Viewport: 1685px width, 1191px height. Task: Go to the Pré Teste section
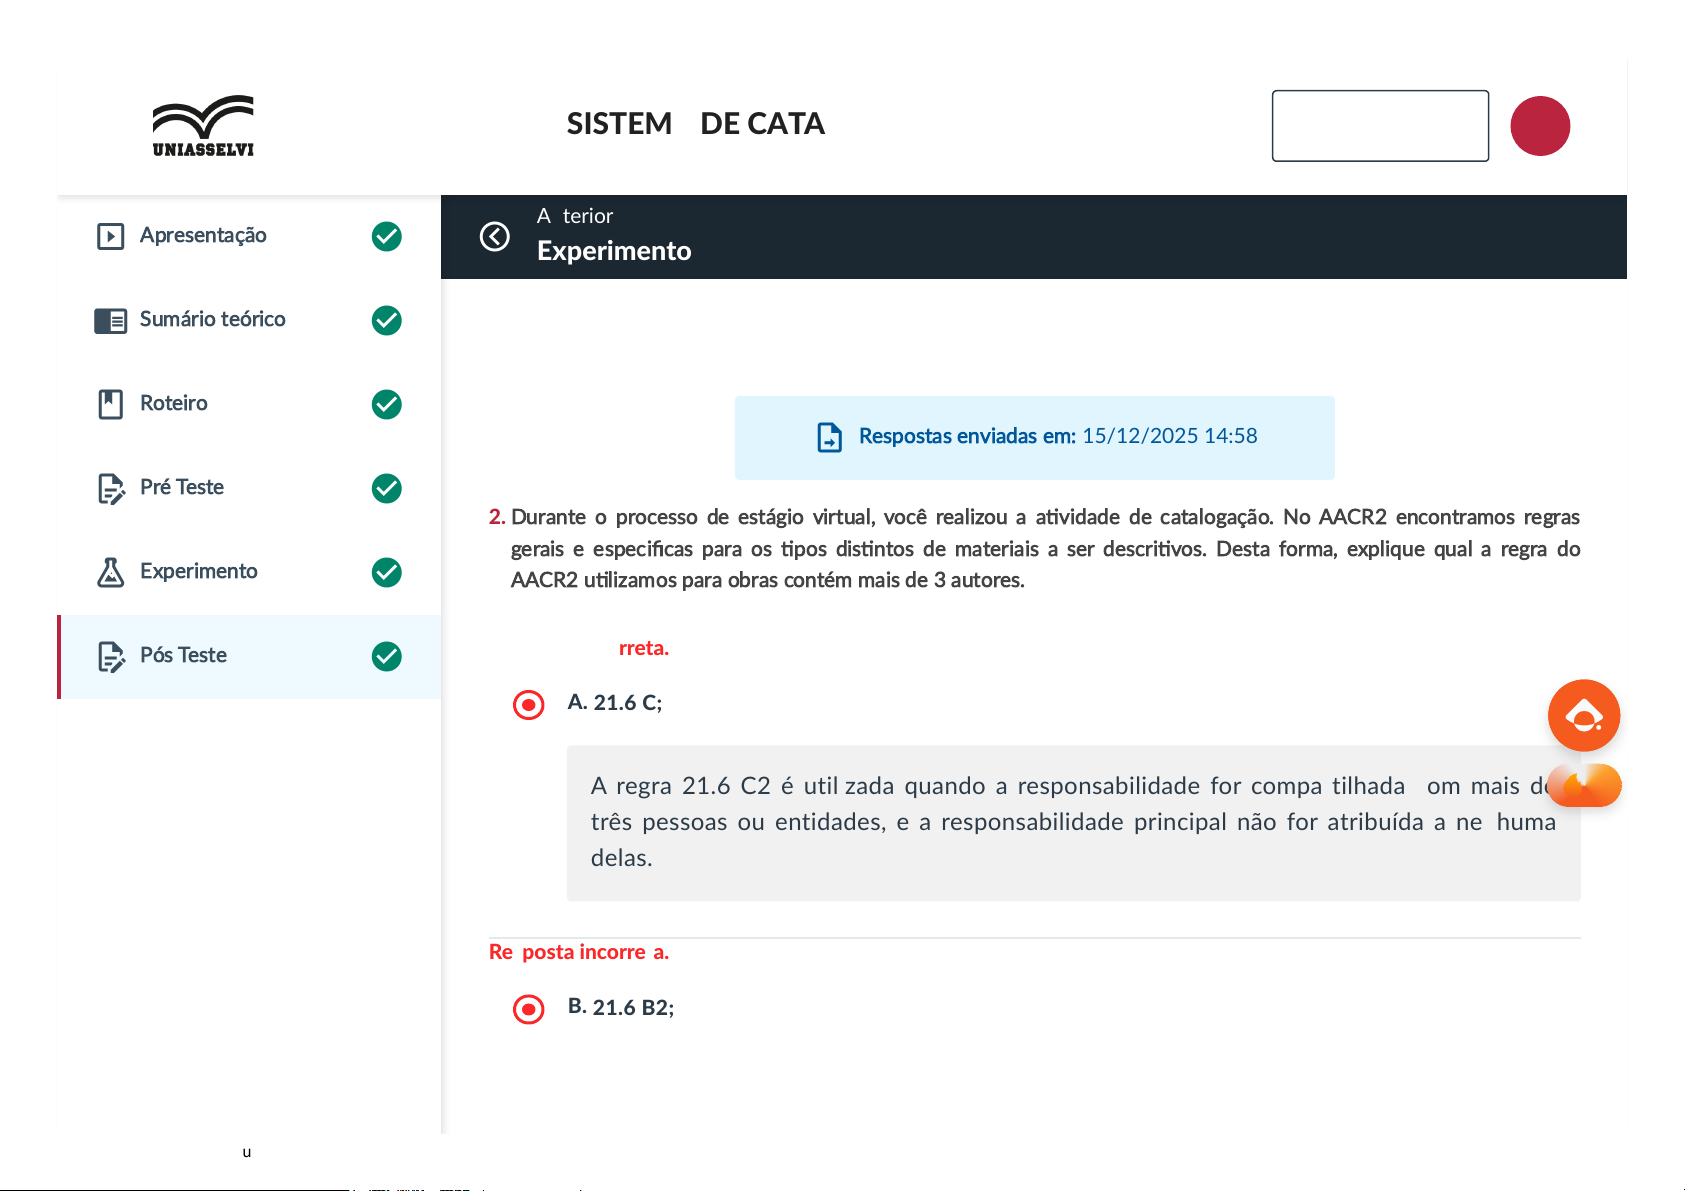click(x=182, y=488)
